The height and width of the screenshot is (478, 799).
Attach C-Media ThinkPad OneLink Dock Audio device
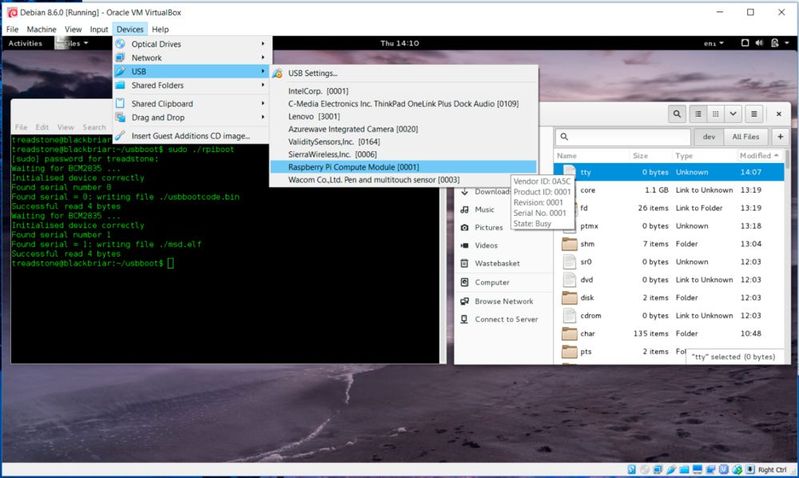(x=403, y=104)
